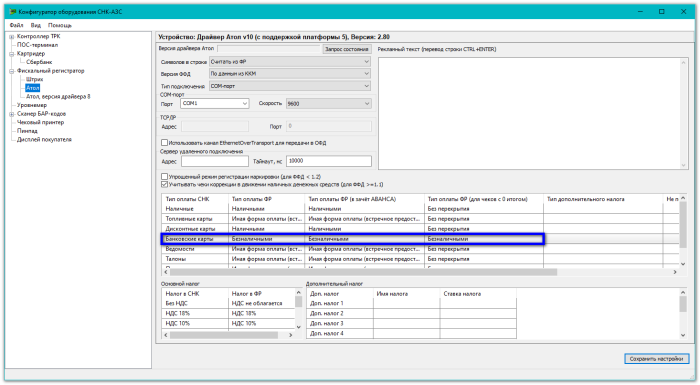Collapse the Фискальный регистратор tree node
700x385 pixels.
(x=12, y=71)
